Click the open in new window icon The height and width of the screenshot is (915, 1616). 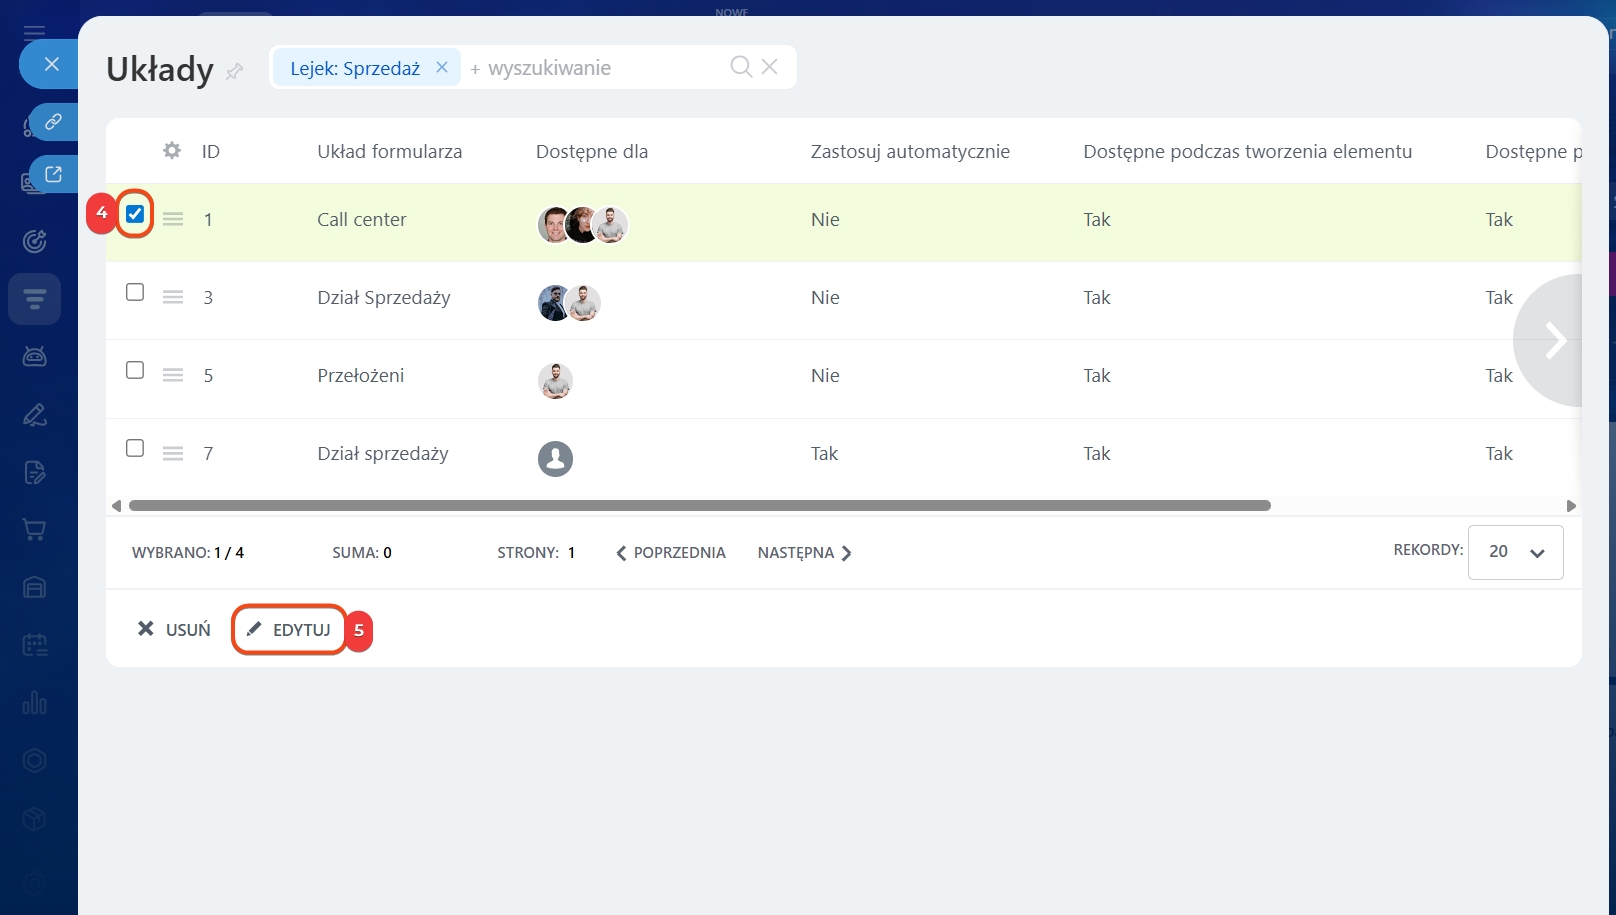(53, 174)
